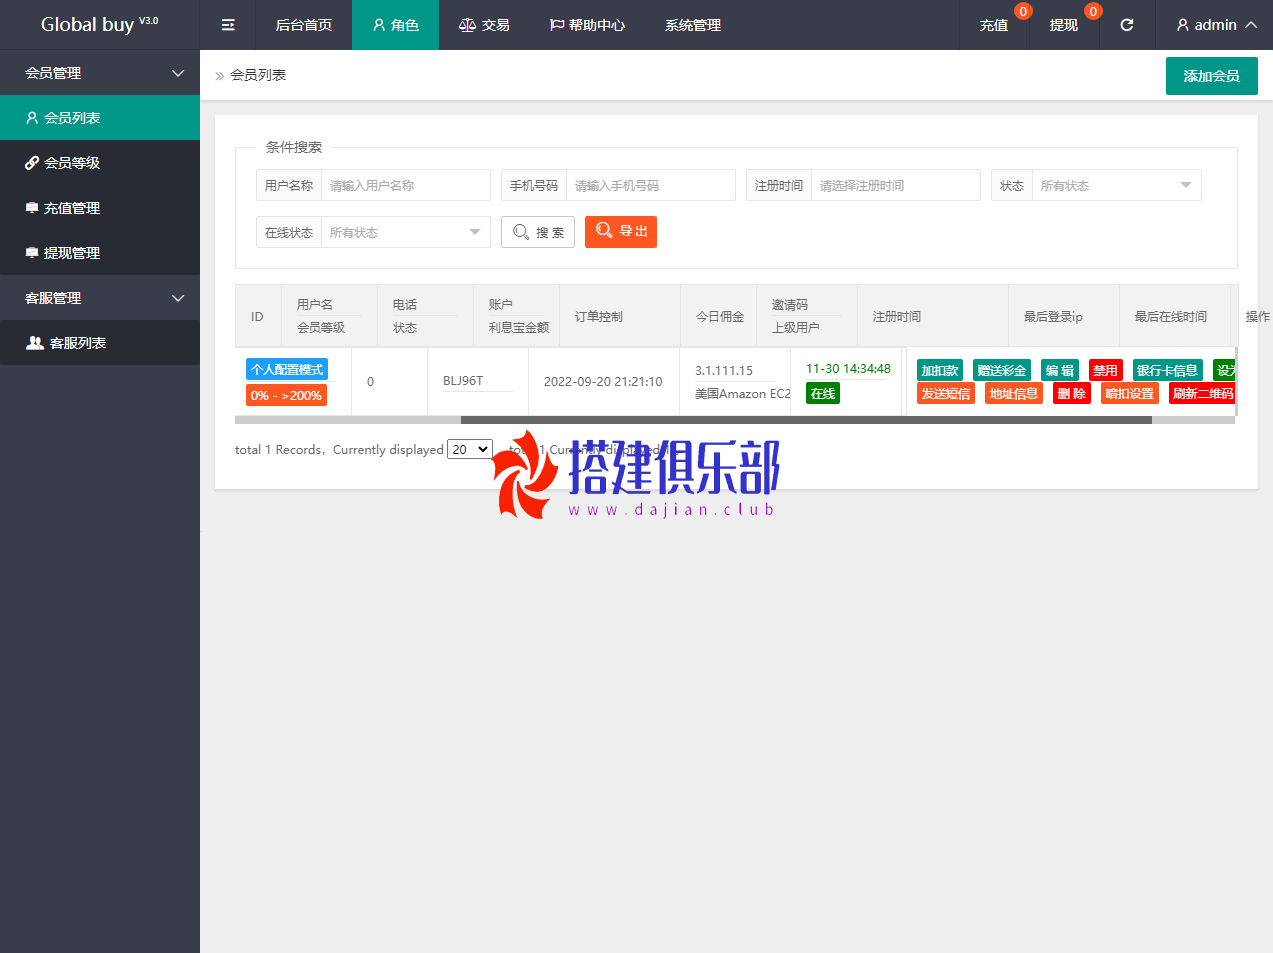This screenshot has width=1273, height=953.
Task: Open the 在线状态 dropdown filter
Action: point(405,232)
